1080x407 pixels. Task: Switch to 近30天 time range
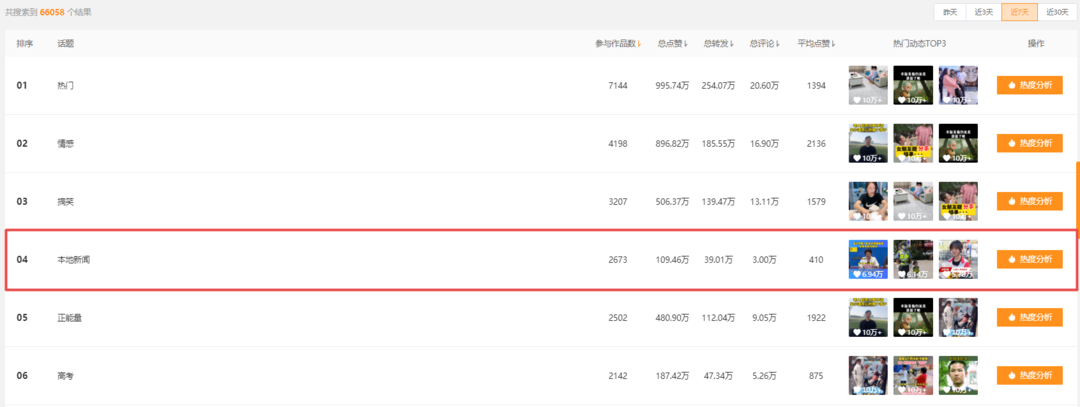[x=1056, y=12]
